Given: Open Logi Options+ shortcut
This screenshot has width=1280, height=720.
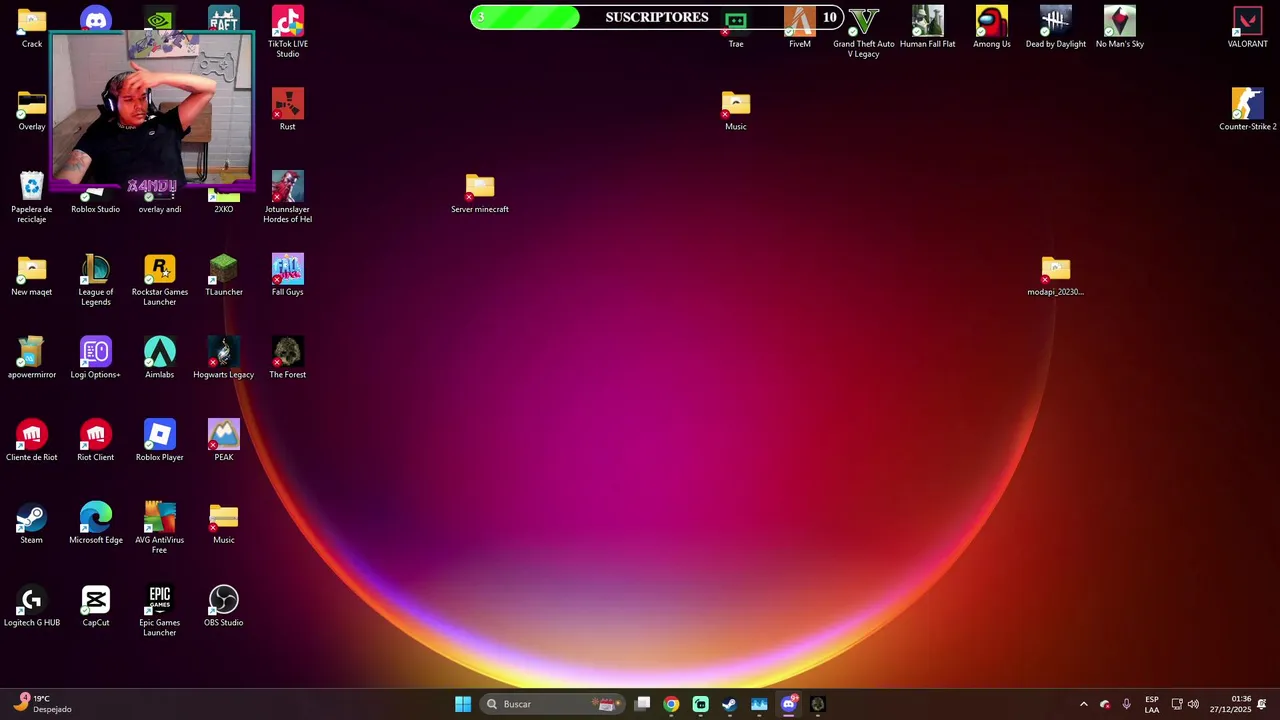Looking at the screenshot, I should click(x=96, y=358).
